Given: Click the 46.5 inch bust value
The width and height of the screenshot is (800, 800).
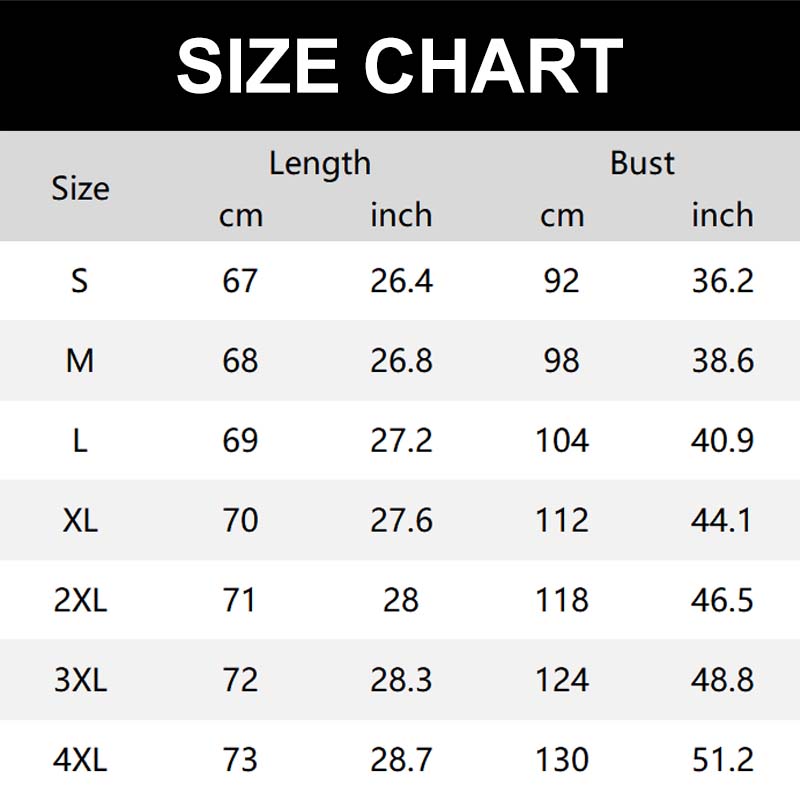Looking at the screenshot, I should coord(722,601).
